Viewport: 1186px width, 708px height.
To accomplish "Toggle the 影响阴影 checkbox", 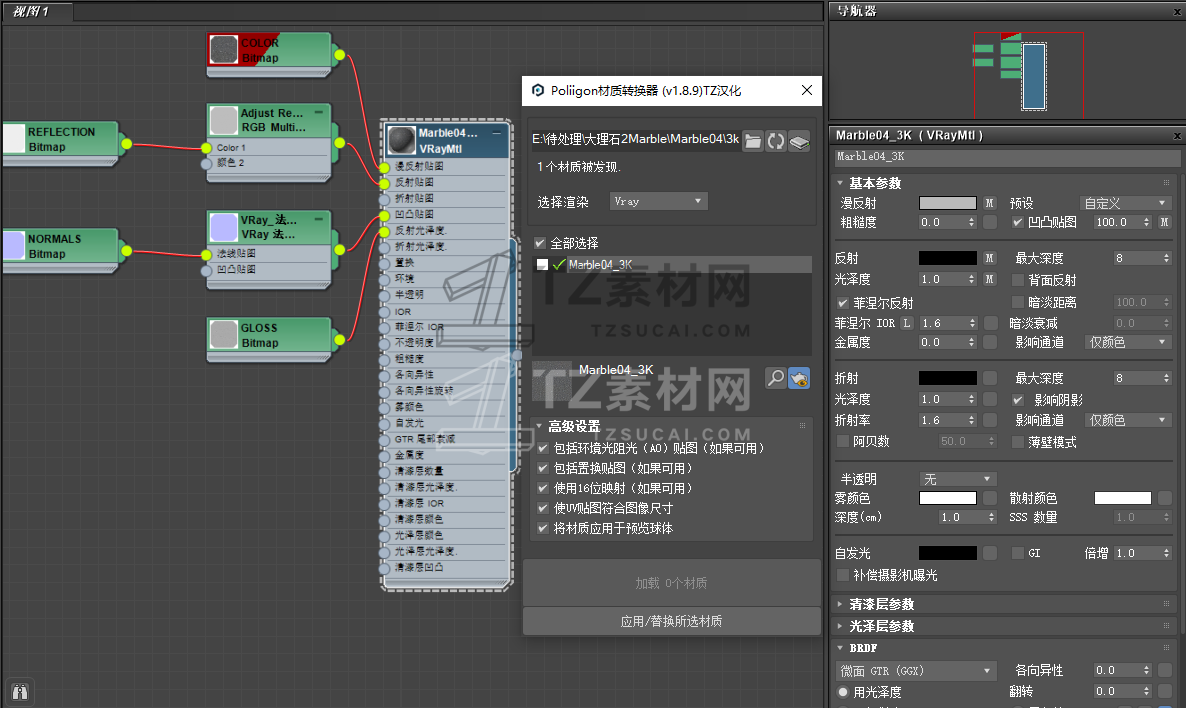I will click(x=1018, y=399).
